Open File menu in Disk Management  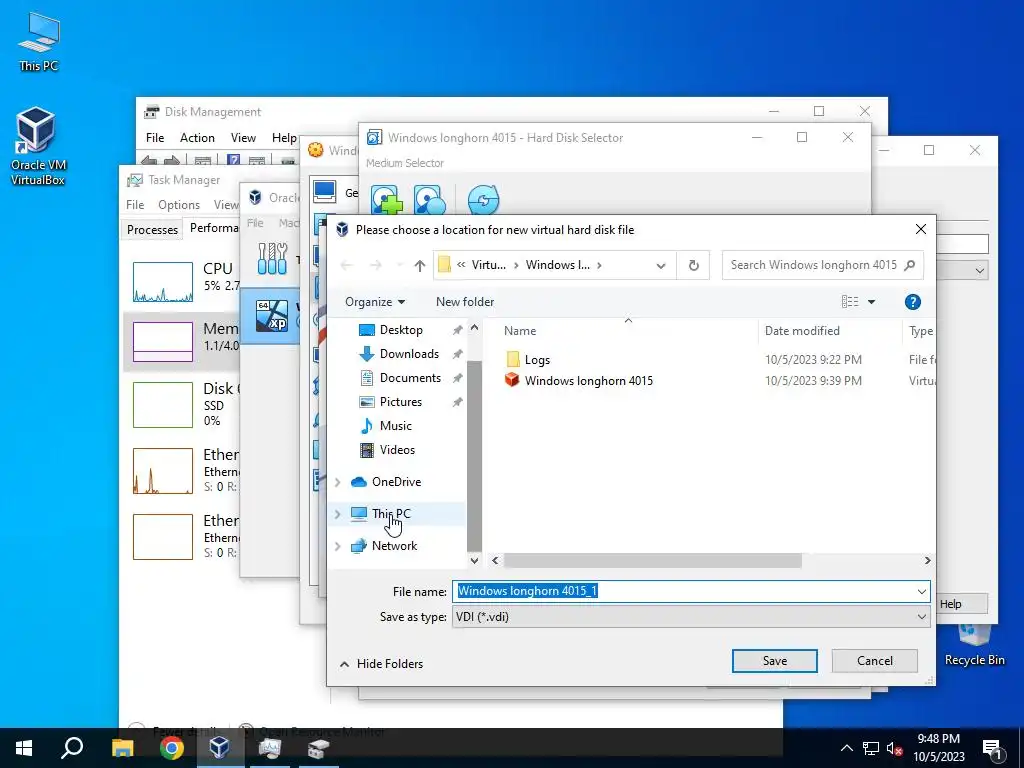pyautogui.click(x=155, y=138)
